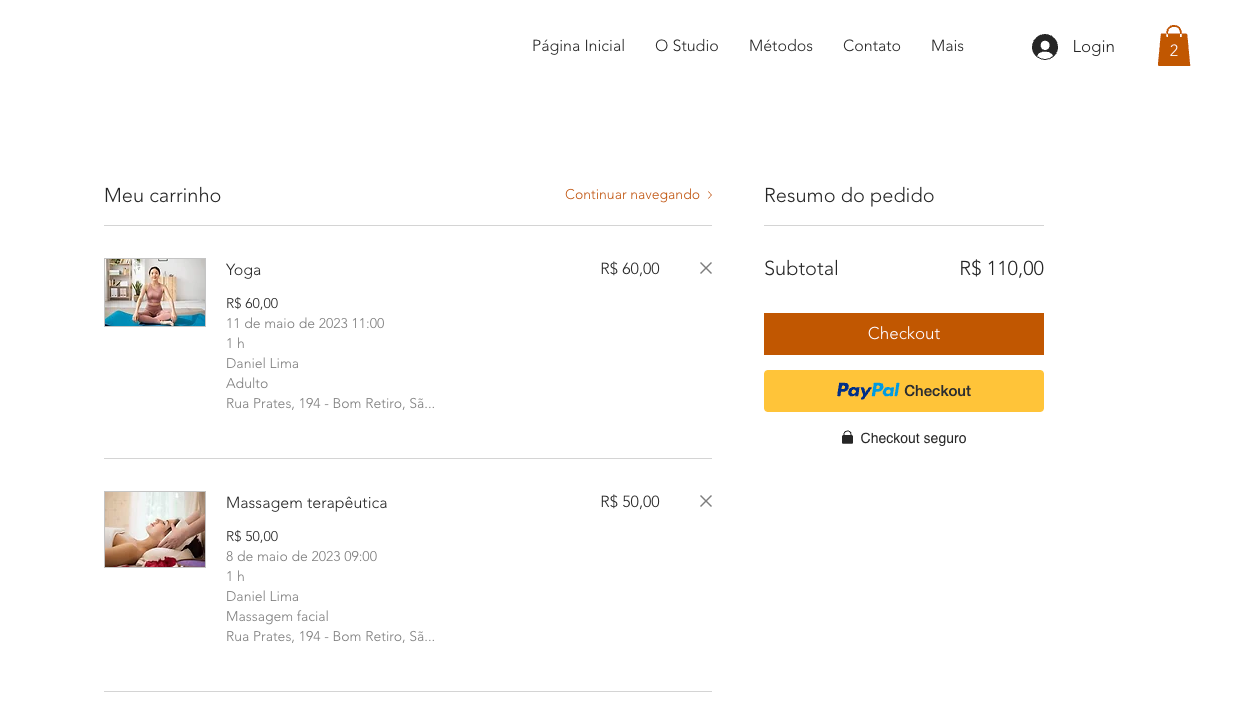Click the Checkout seguro lock icon

coord(847,438)
